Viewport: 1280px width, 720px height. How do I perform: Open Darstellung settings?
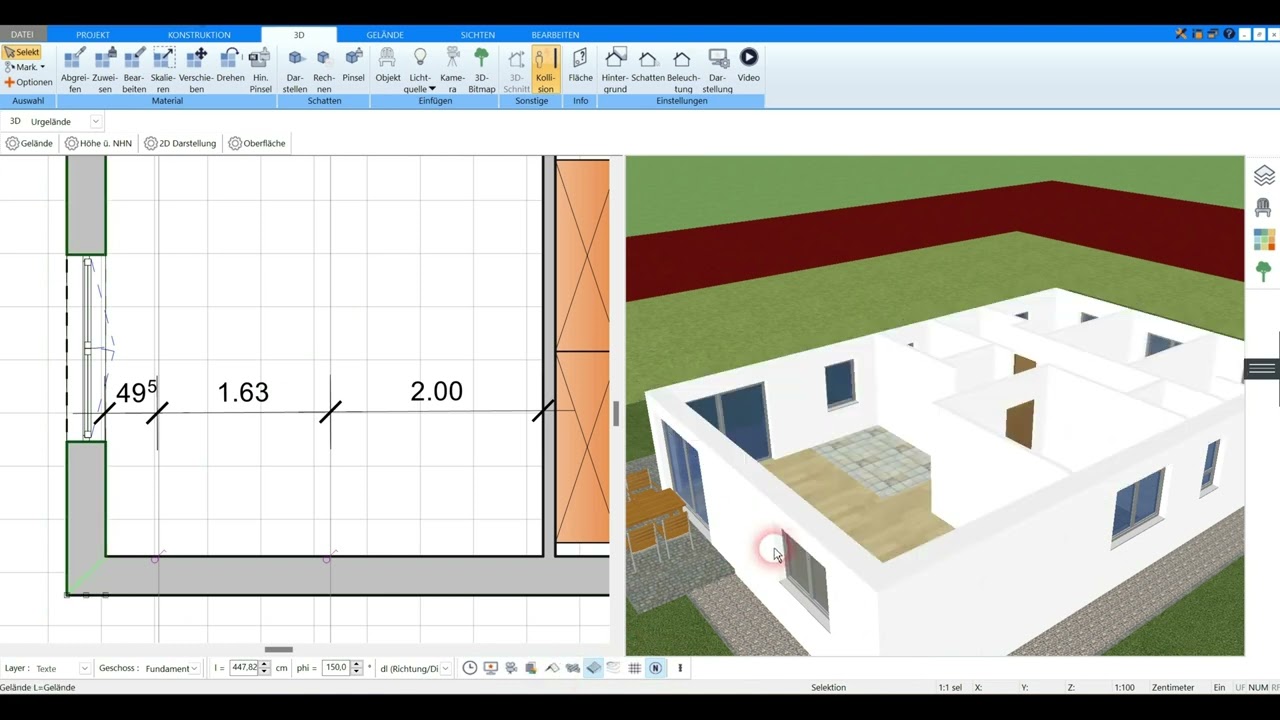(718, 70)
